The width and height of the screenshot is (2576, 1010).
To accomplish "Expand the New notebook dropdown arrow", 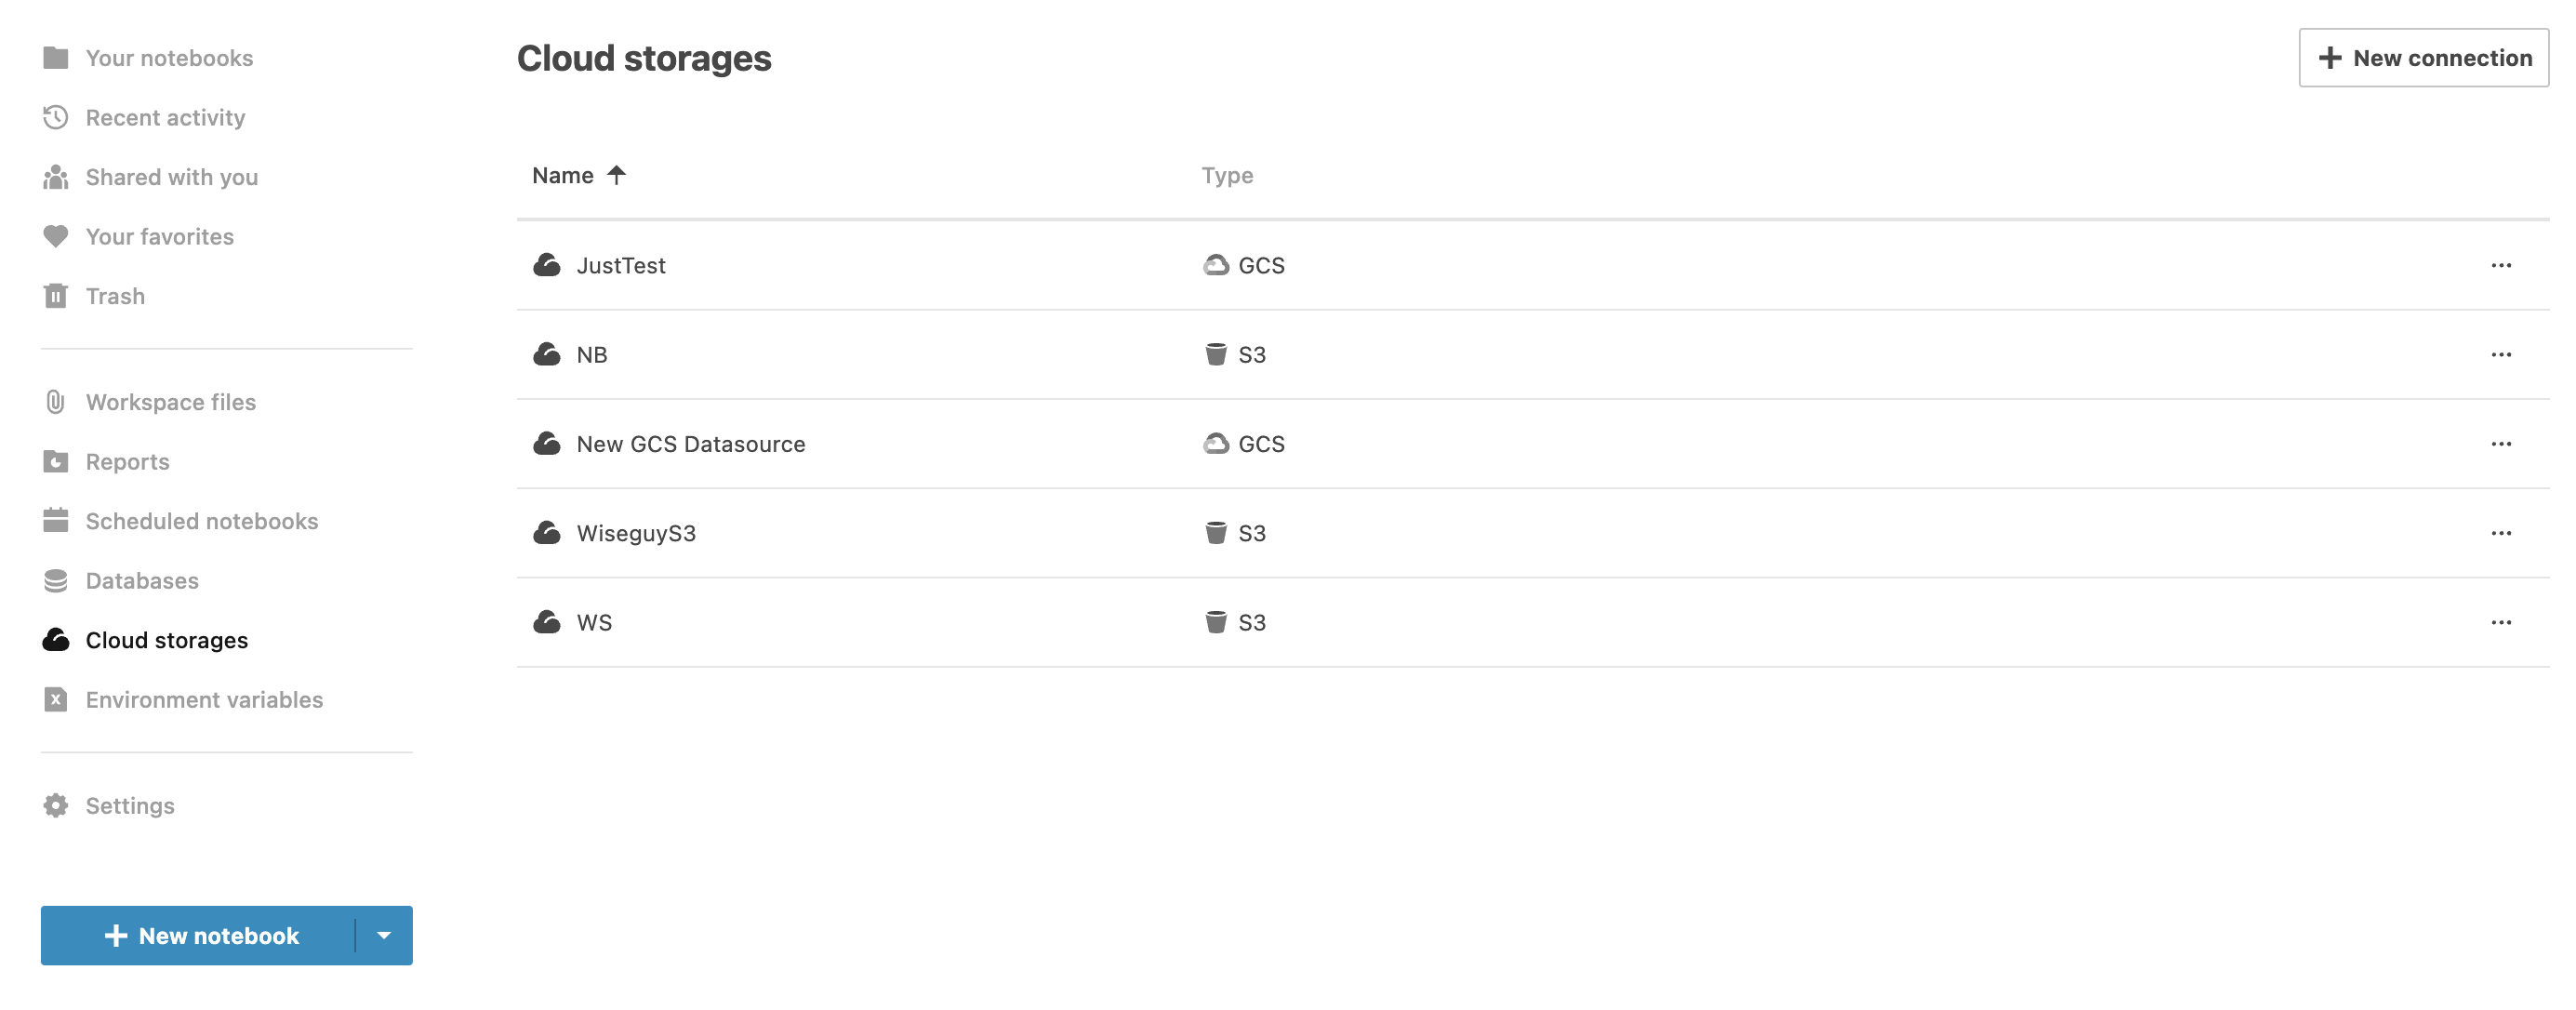I will 384,935.
